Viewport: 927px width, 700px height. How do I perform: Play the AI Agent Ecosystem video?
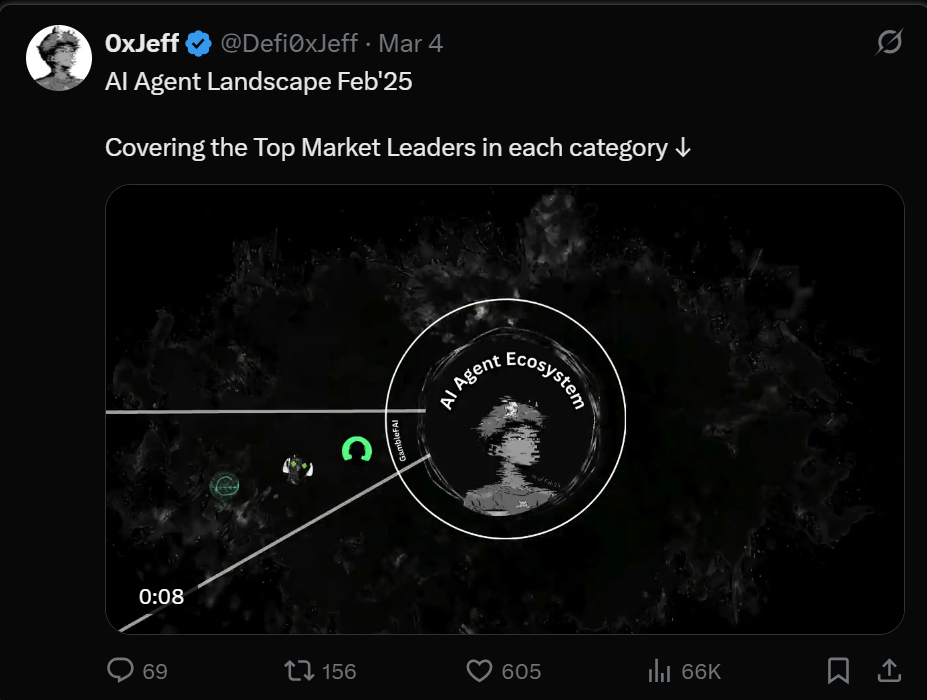click(x=505, y=408)
